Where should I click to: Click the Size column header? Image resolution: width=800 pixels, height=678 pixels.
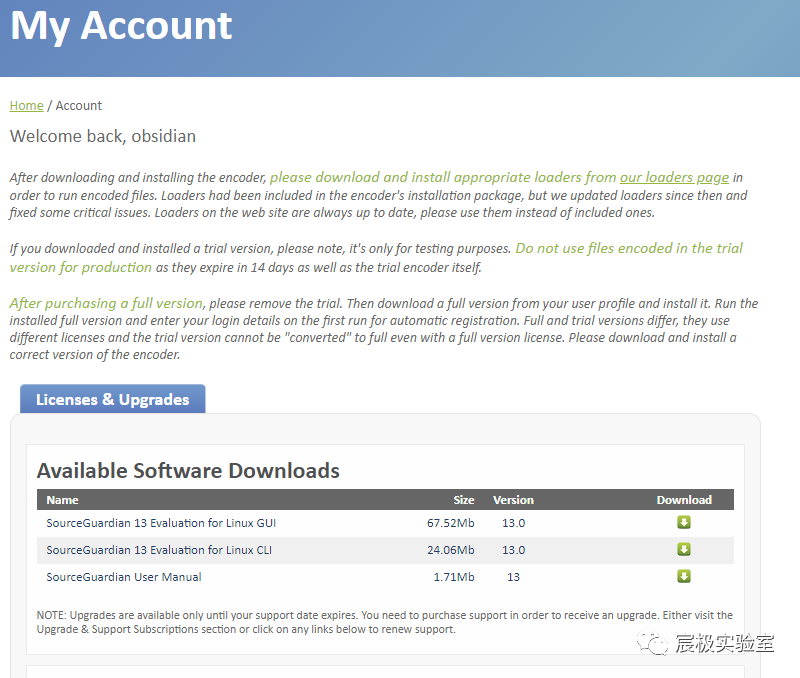coord(464,500)
